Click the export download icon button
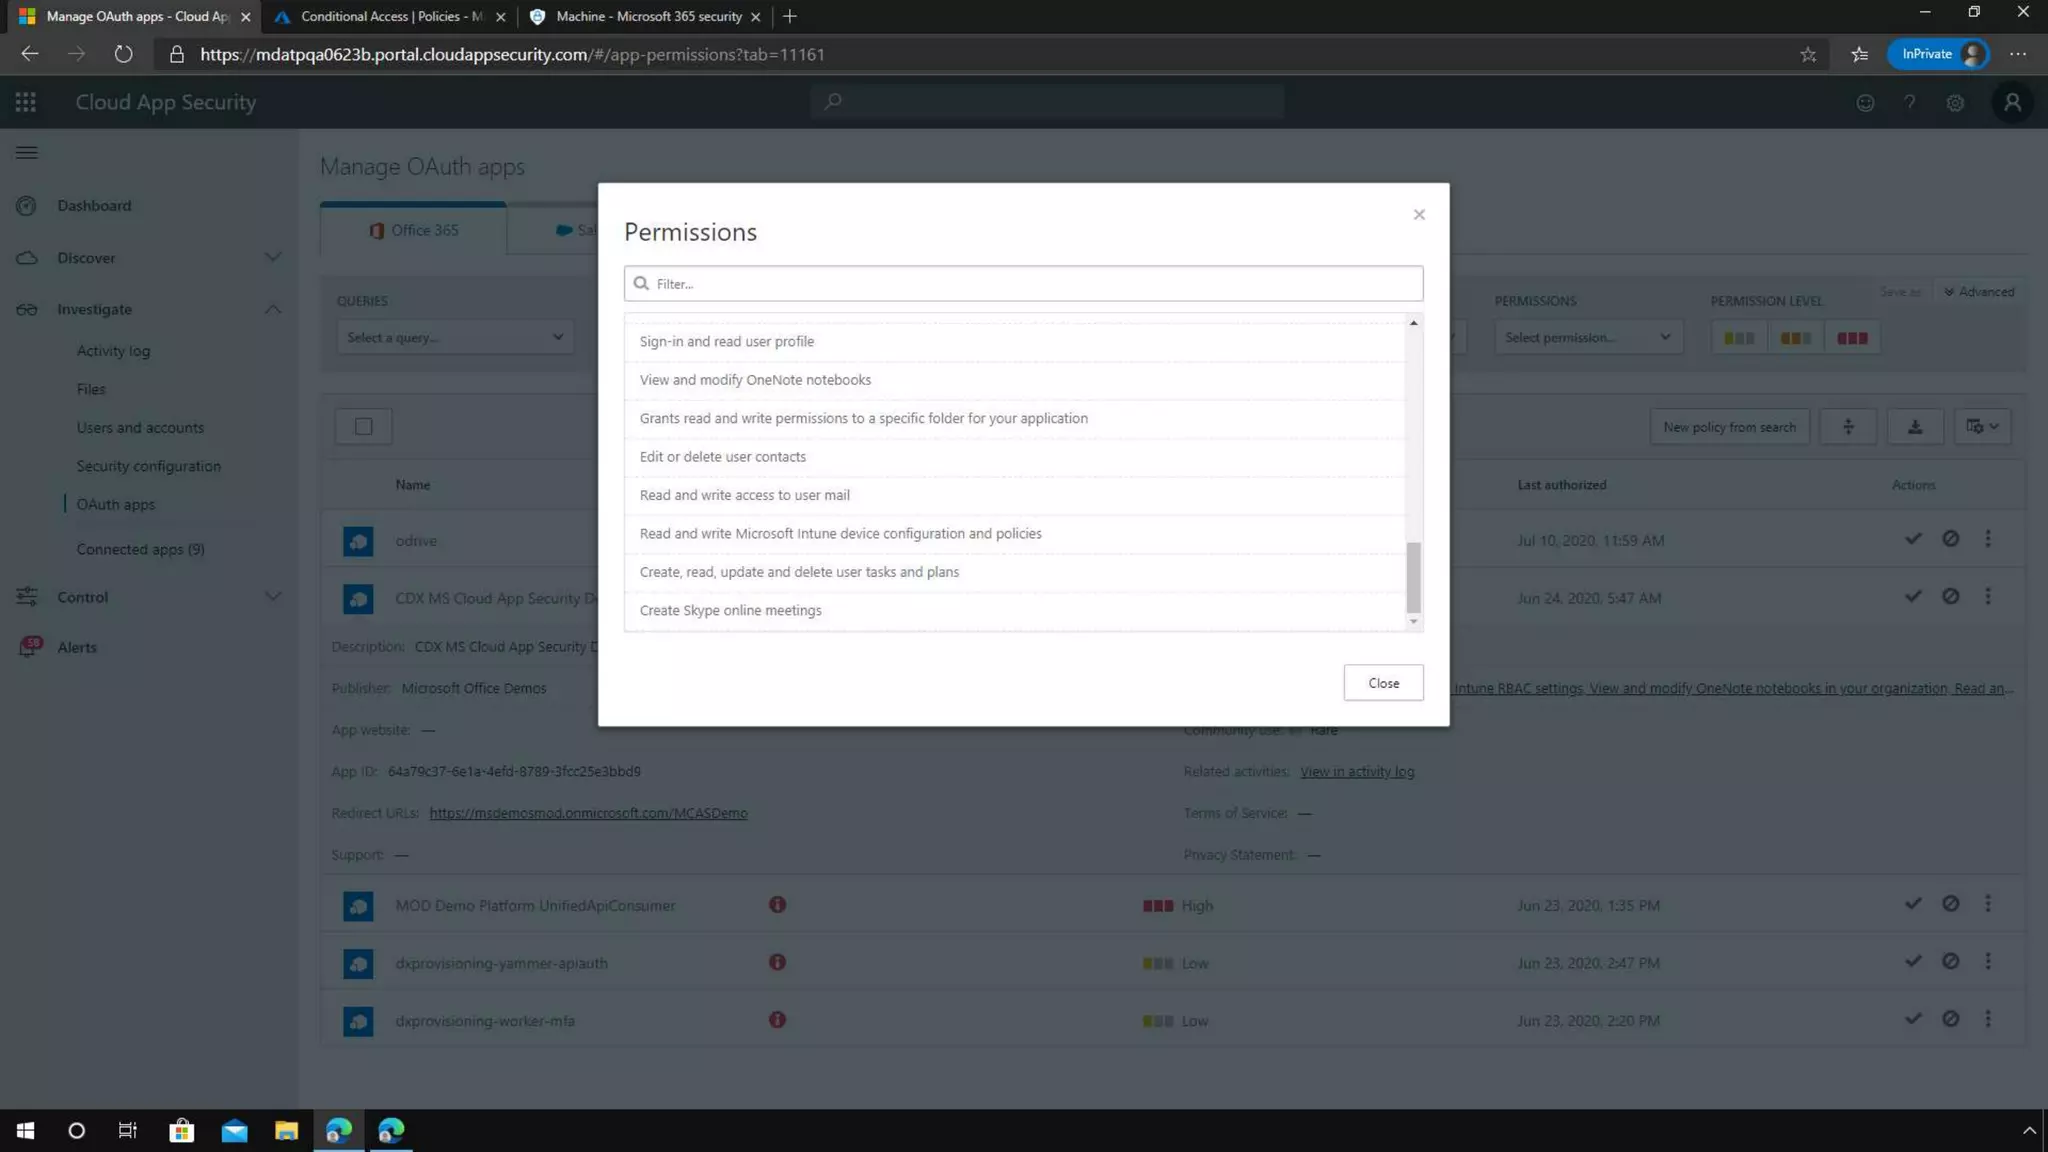This screenshot has height=1152, width=2048. [1914, 427]
